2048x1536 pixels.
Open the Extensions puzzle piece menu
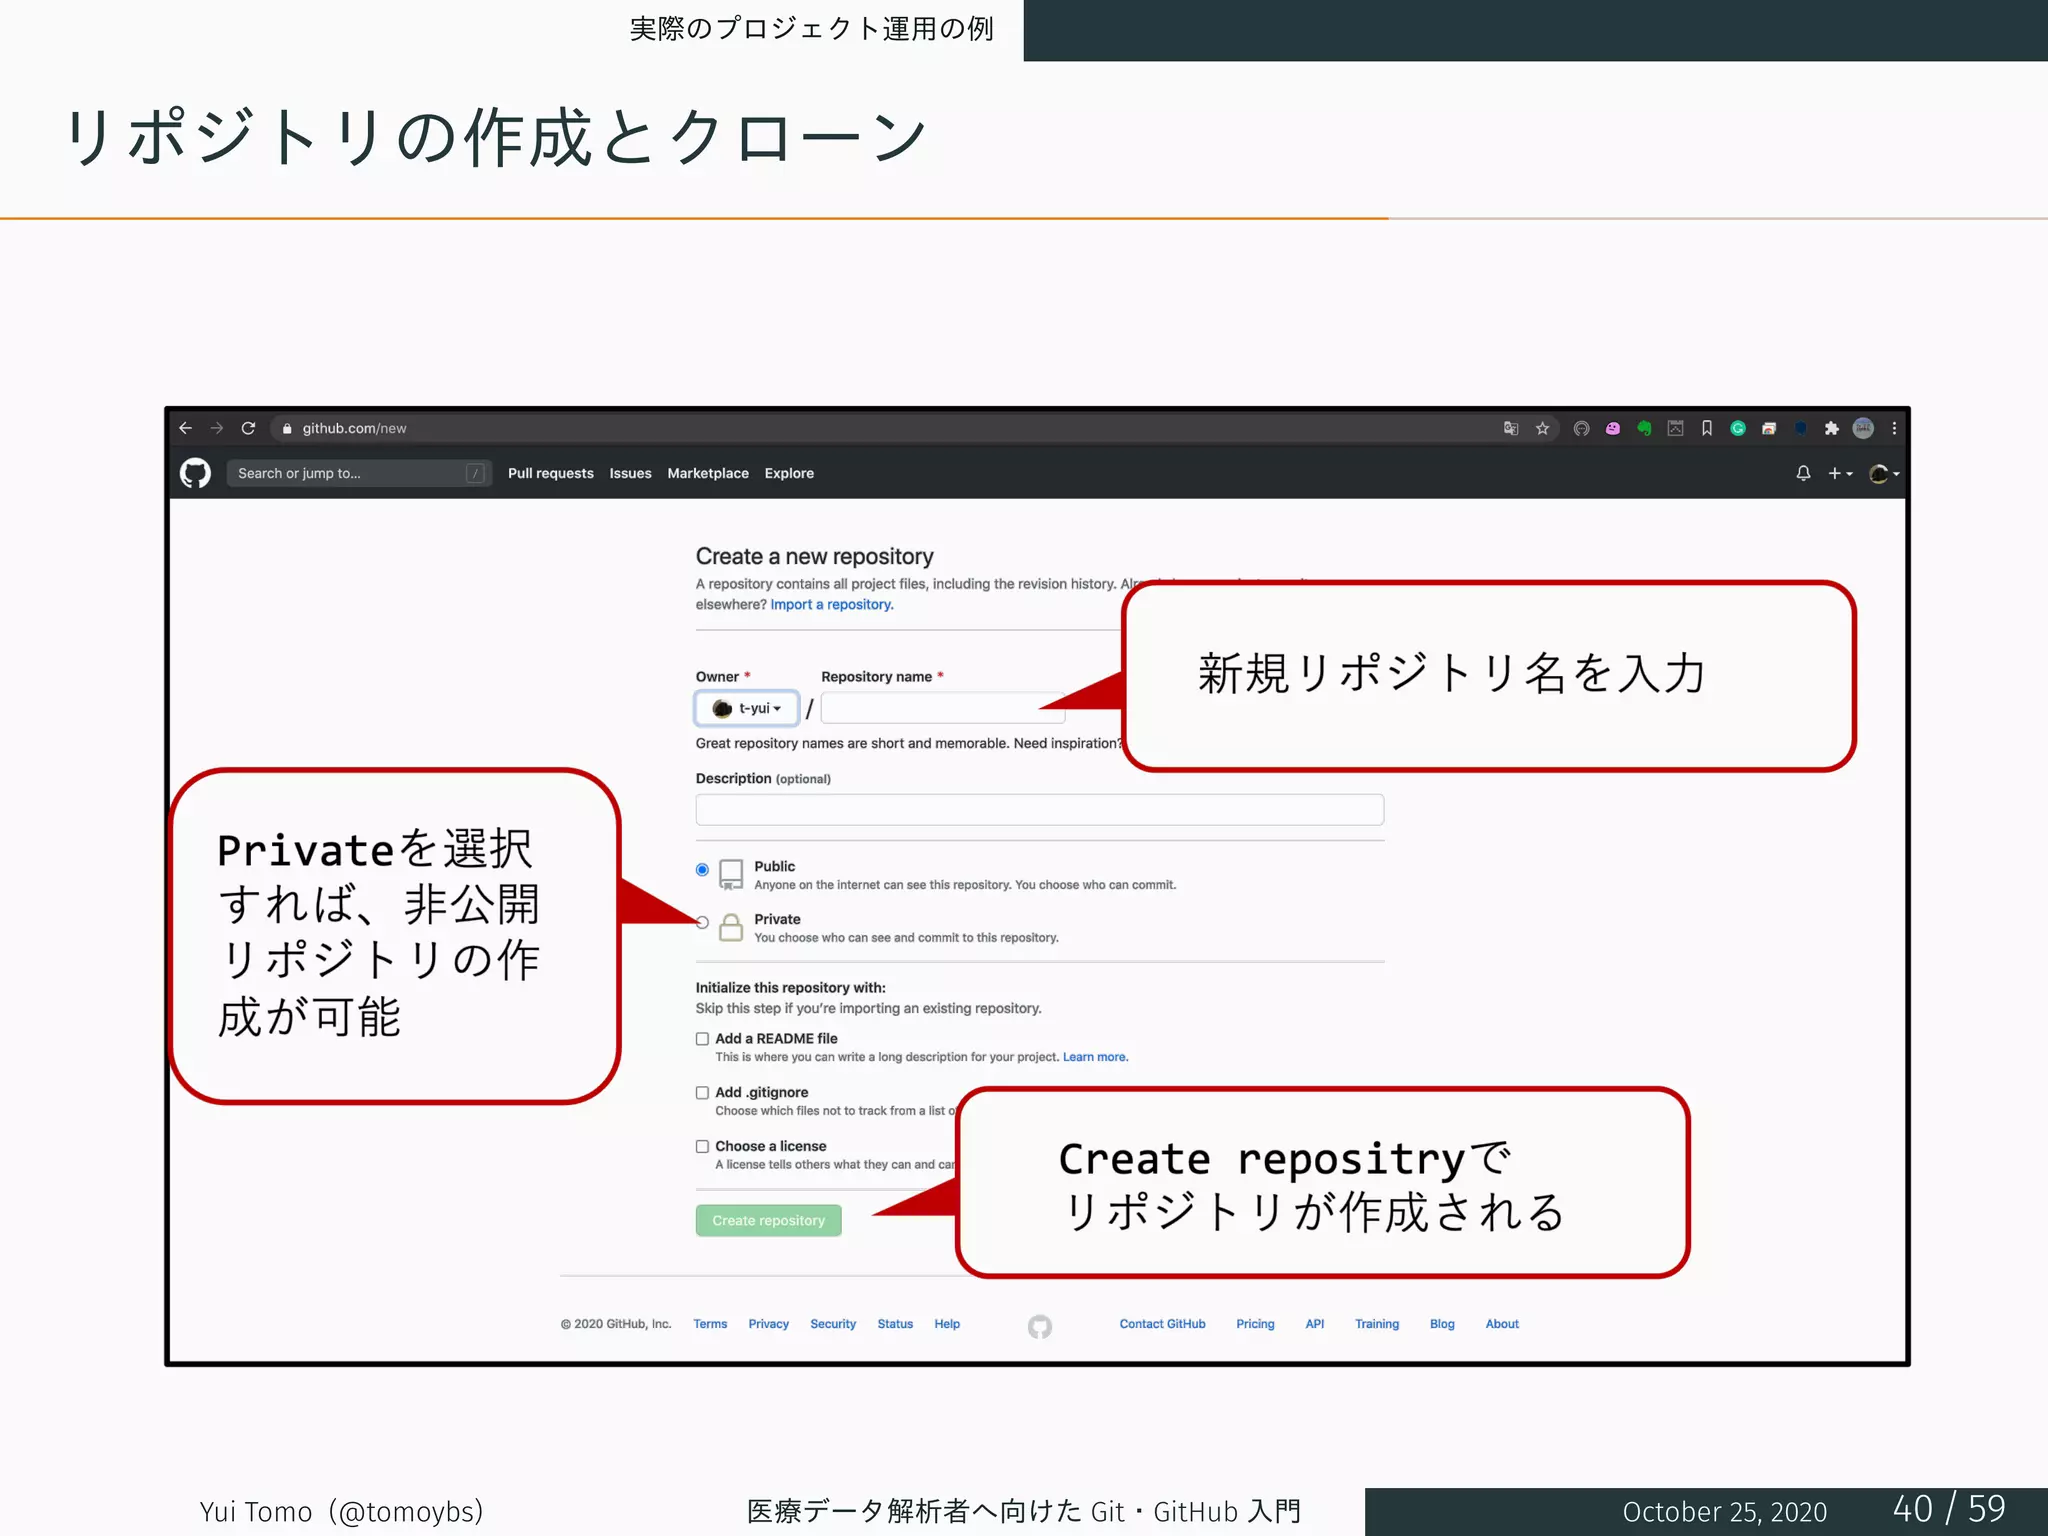(x=1831, y=428)
